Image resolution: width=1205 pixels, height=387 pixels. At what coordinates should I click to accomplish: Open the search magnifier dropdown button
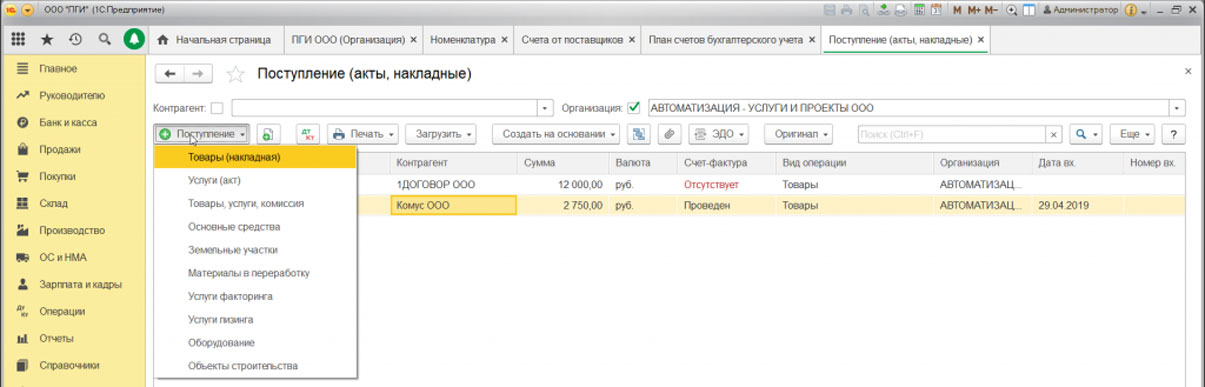(x=1087, y=134)
